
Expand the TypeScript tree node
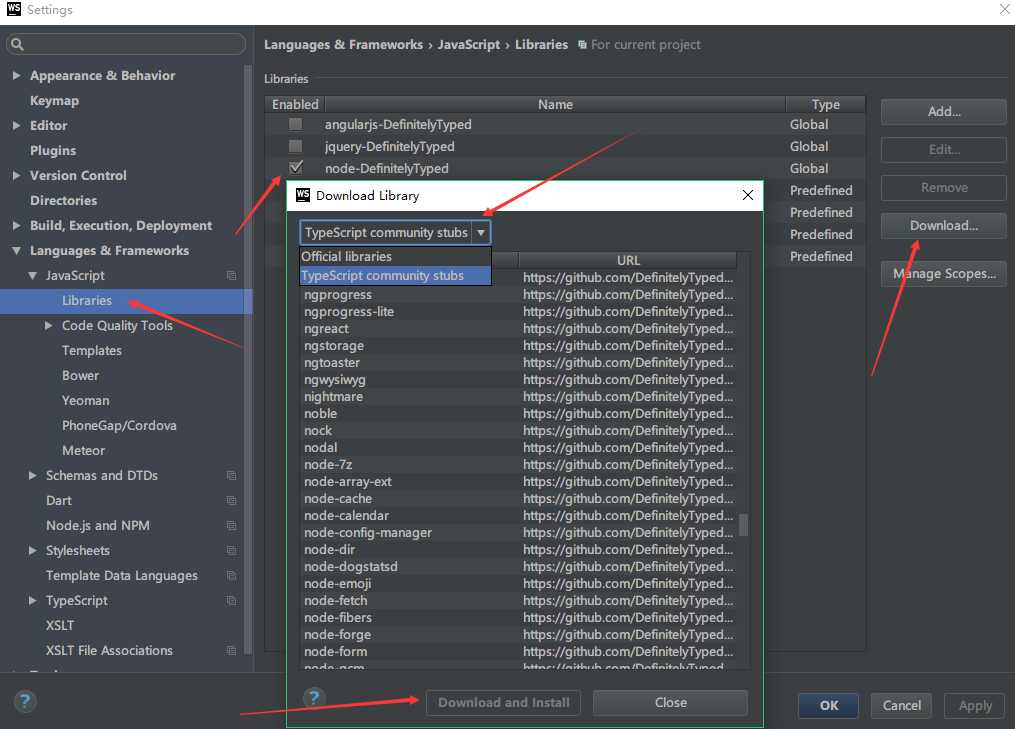click(32, 601)
